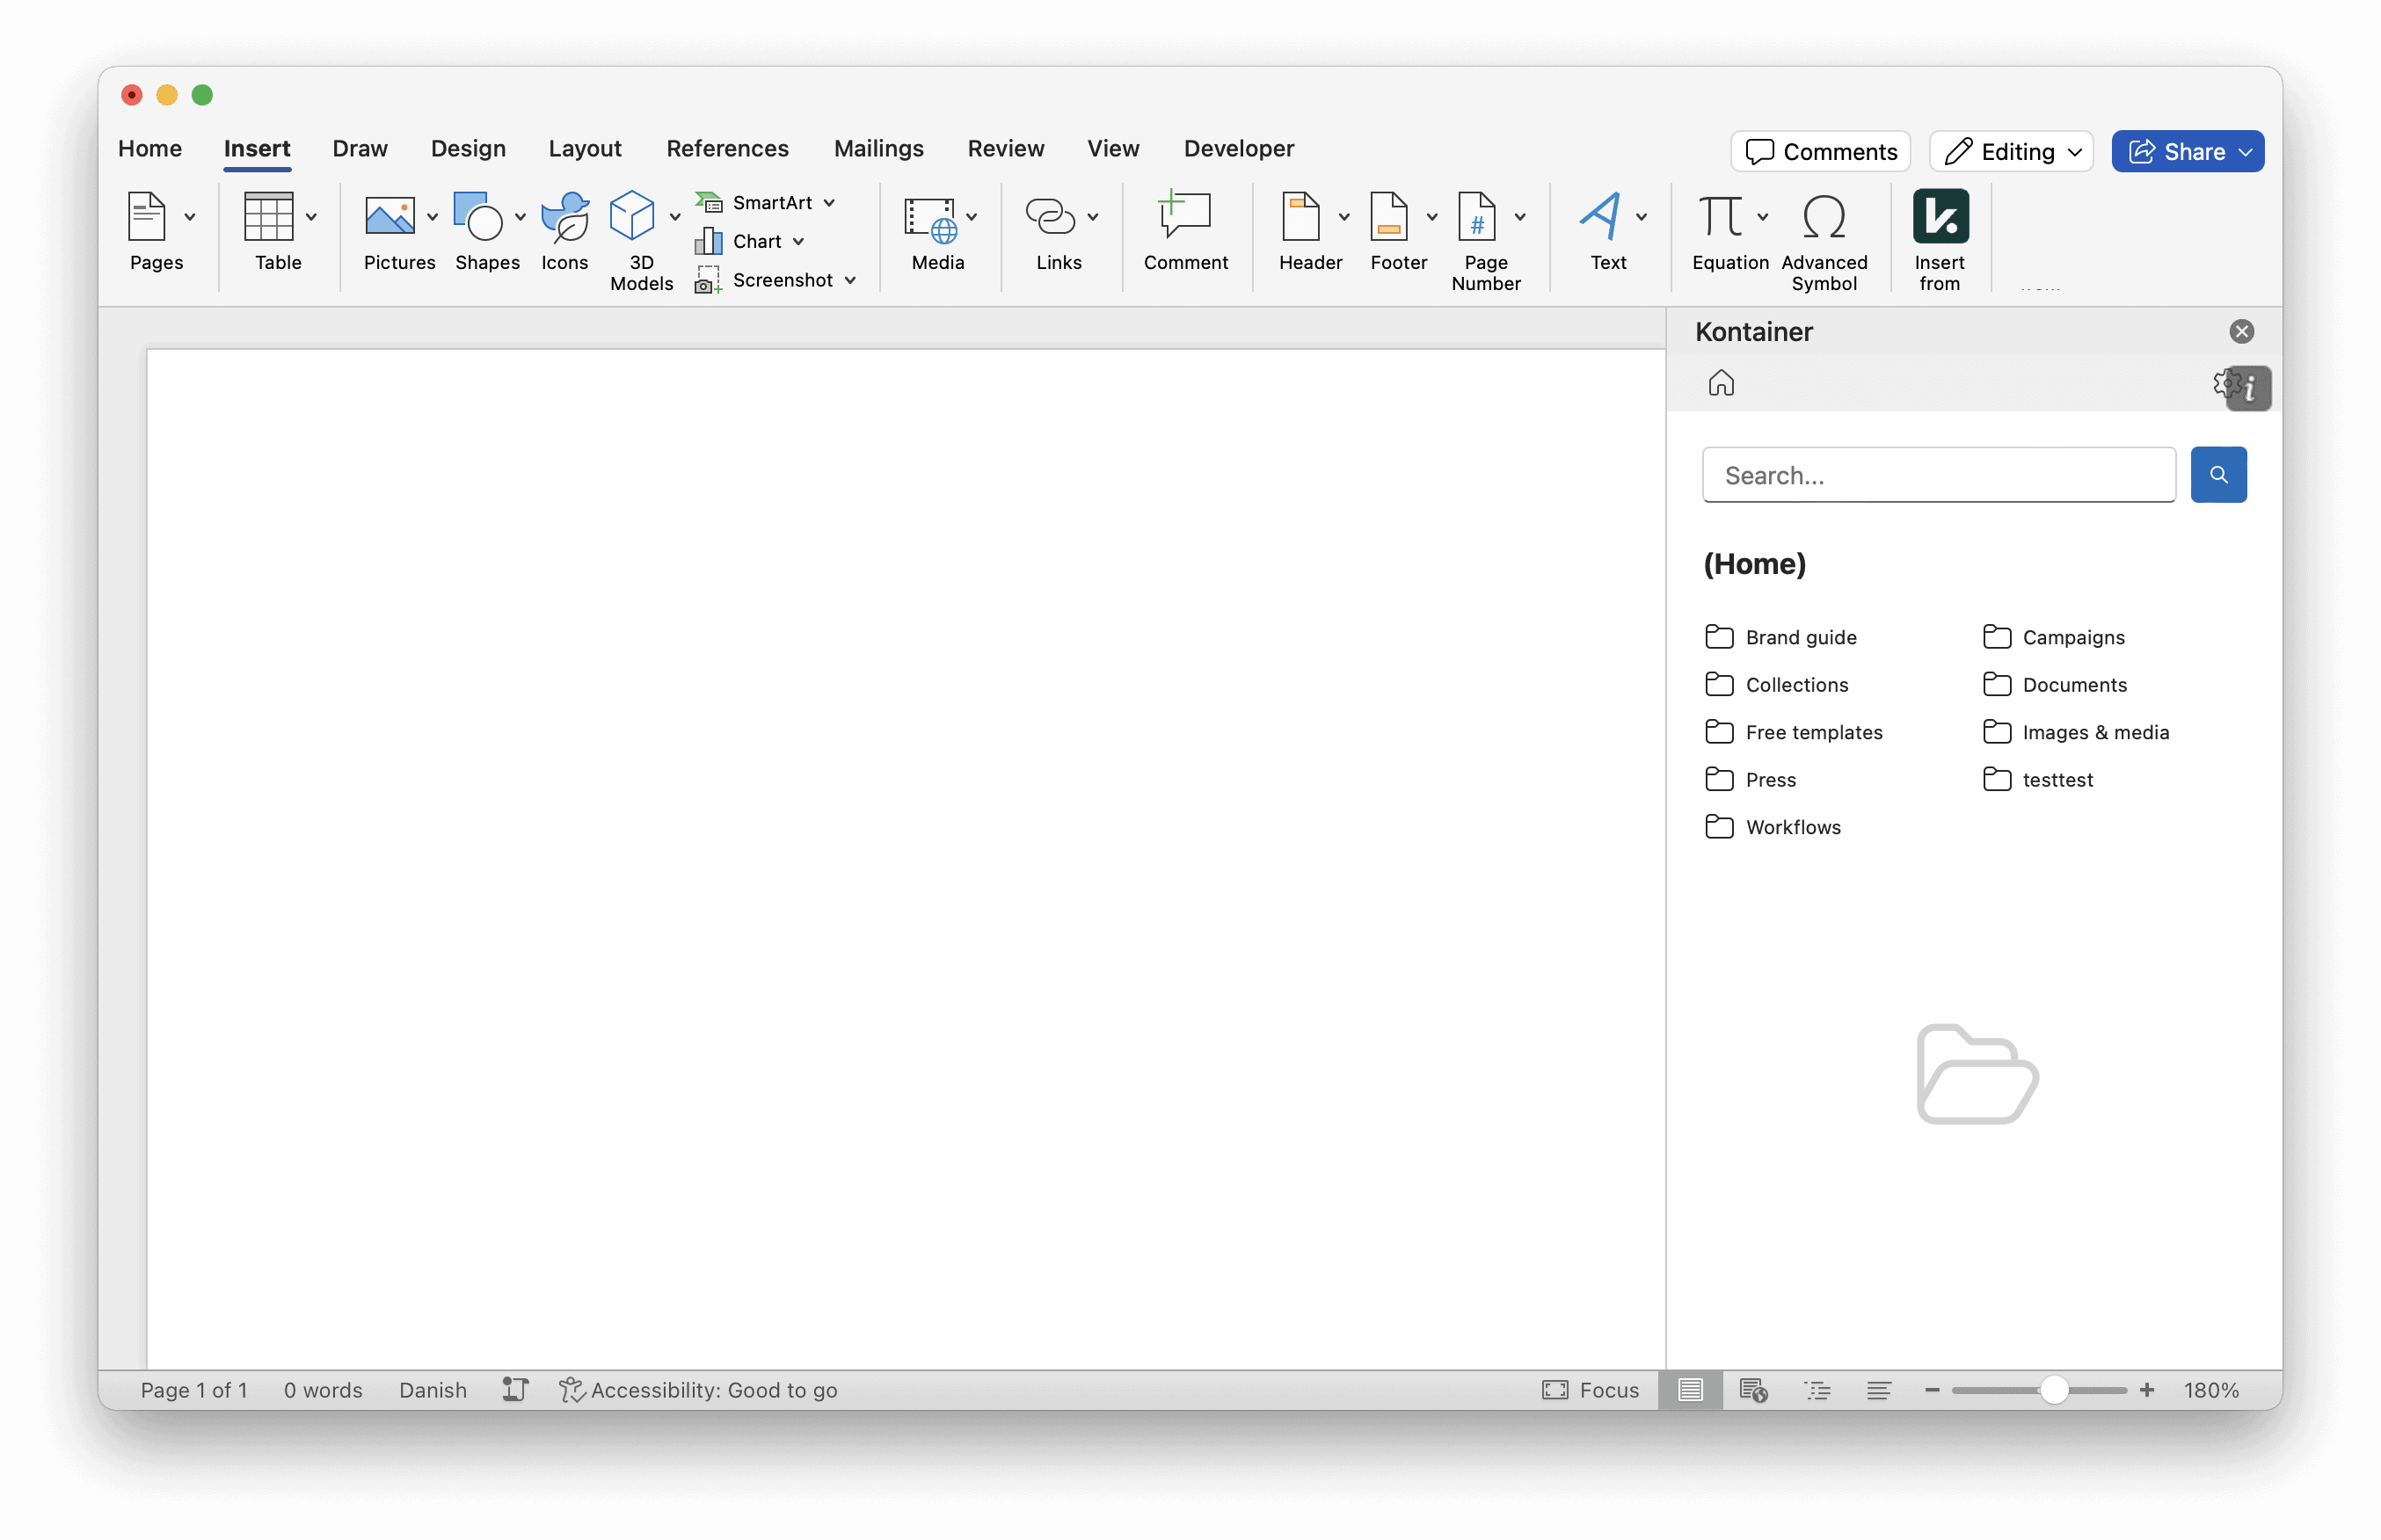Select the Insert tab in ribbon
Image resolution: width=2381 pixels, height=1540 pixels.
coord(257,148)
